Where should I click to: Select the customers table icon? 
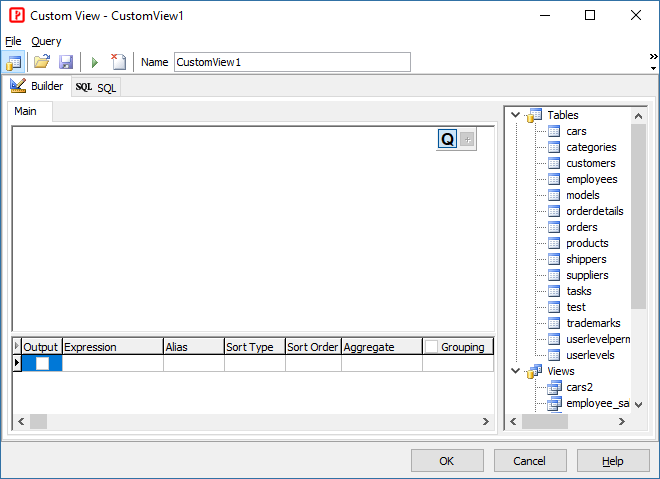coord(553,163)
